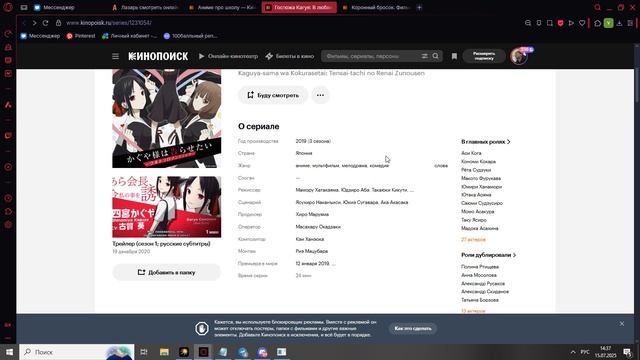640x360 pixels.
Task: Switch to Аниме про школу tab
Action: point(222,7)
